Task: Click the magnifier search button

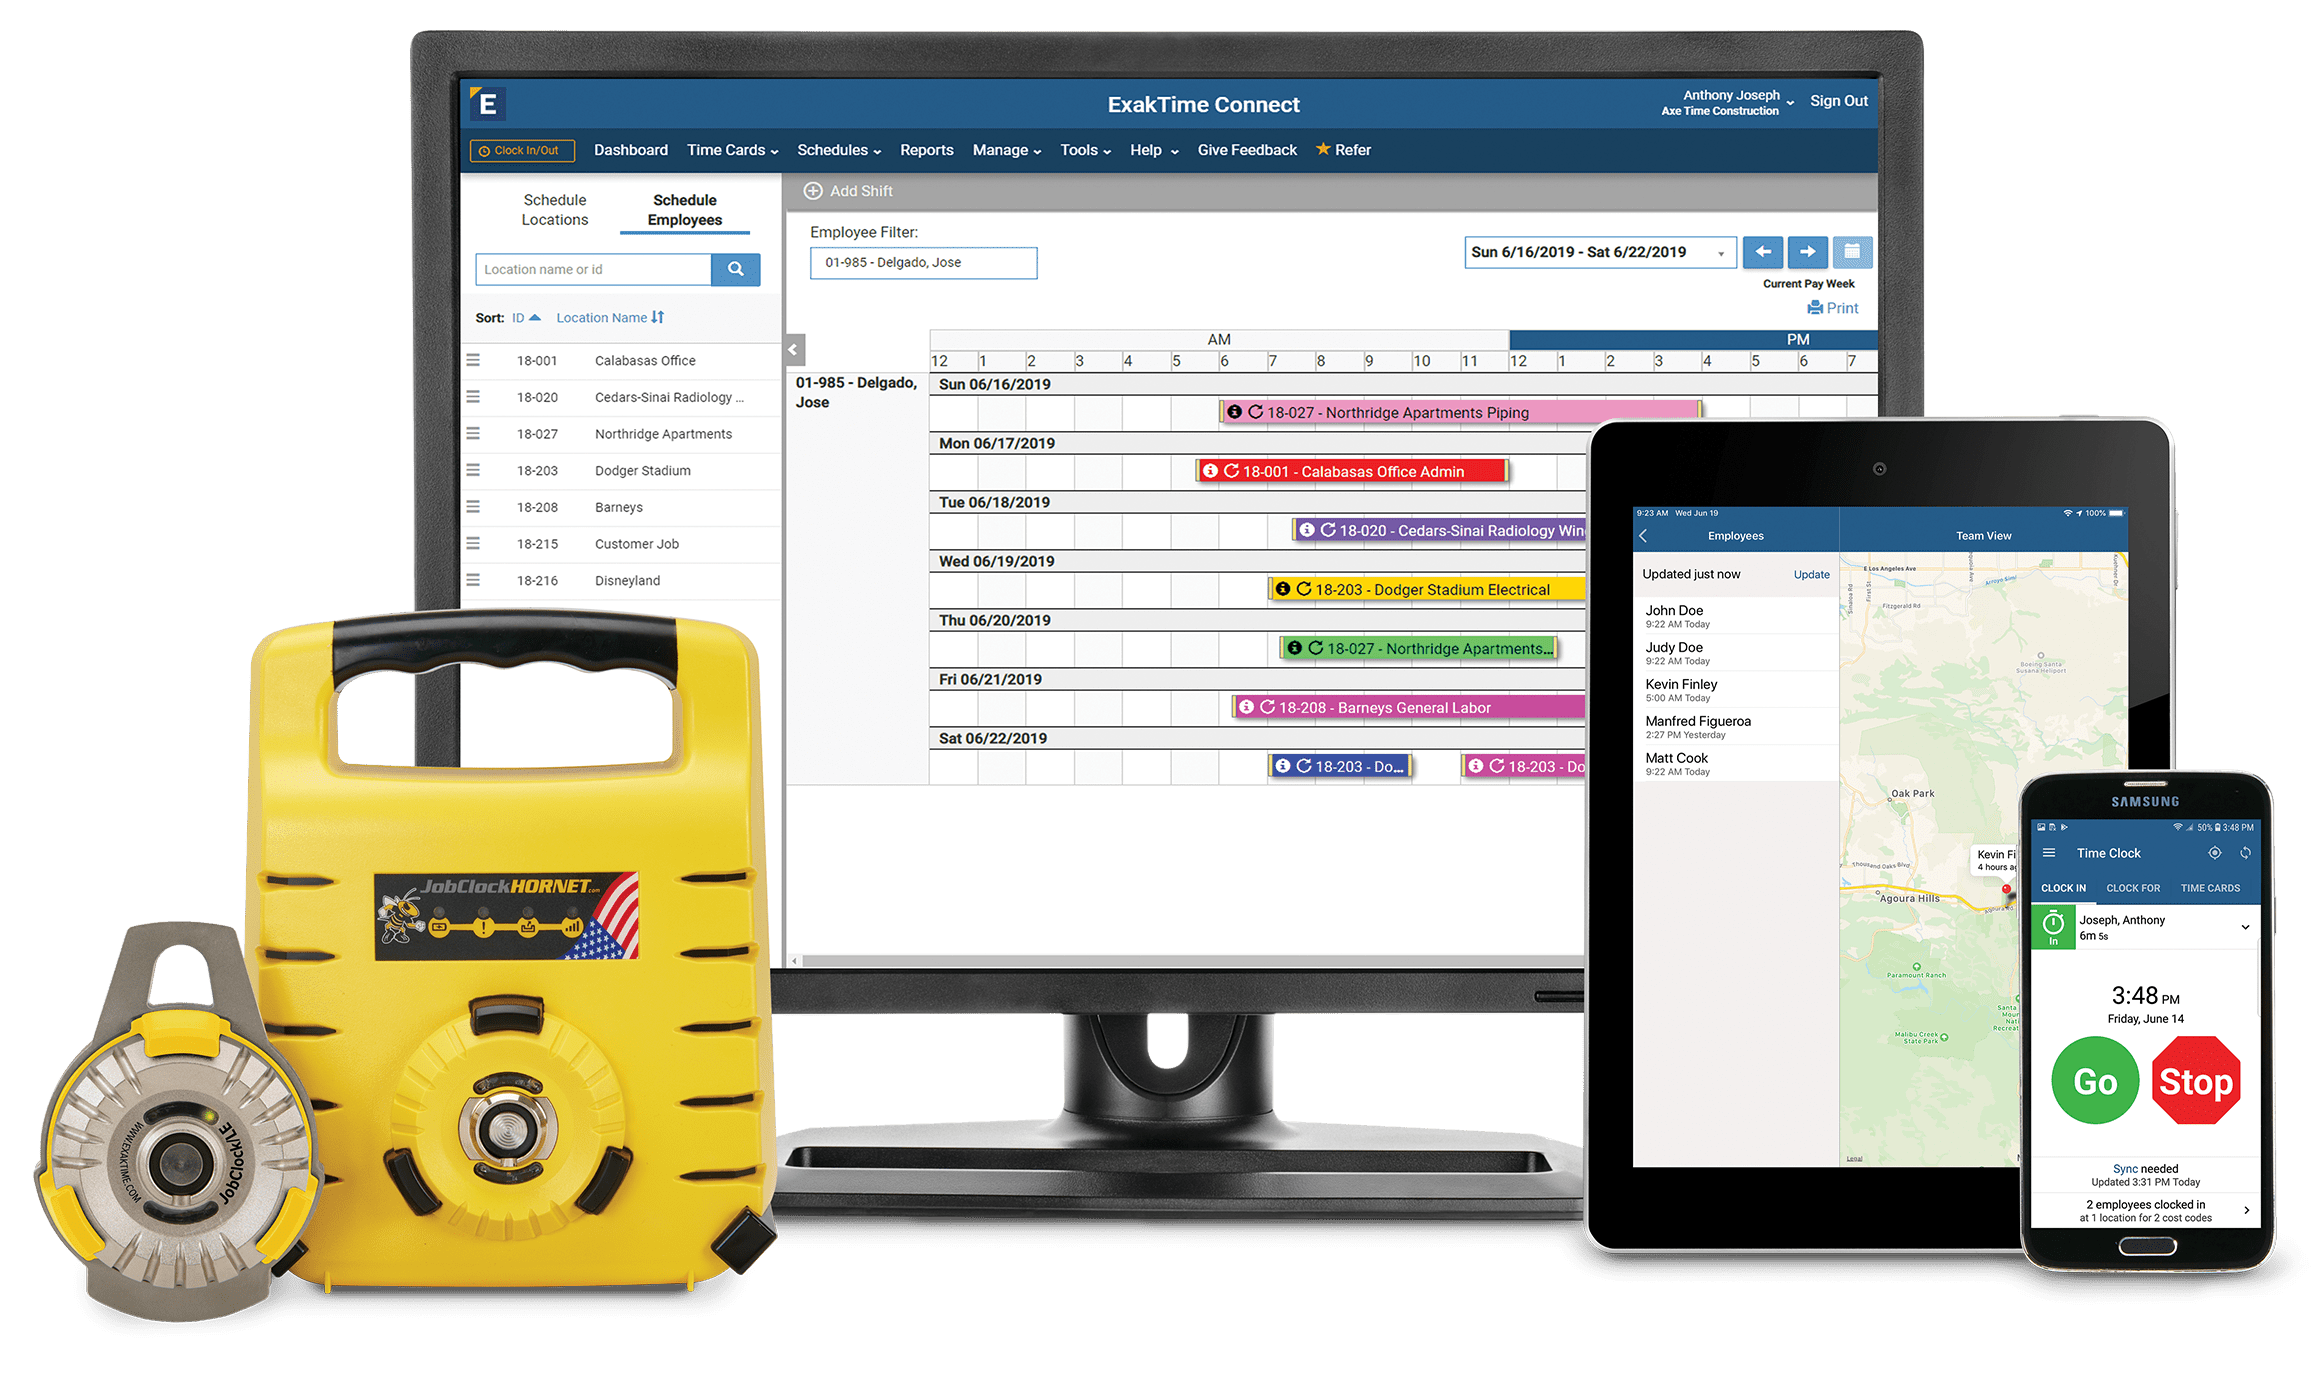Action: pos(736,269)
